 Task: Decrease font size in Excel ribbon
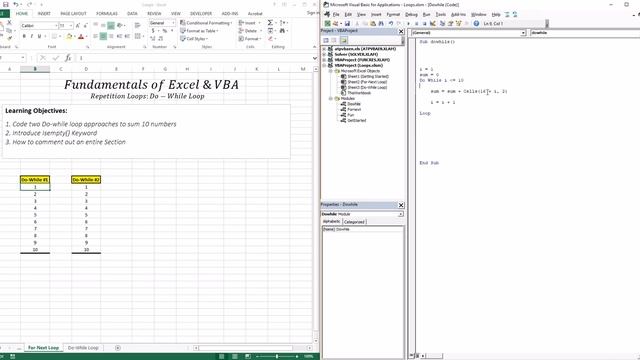pos(86,26)
